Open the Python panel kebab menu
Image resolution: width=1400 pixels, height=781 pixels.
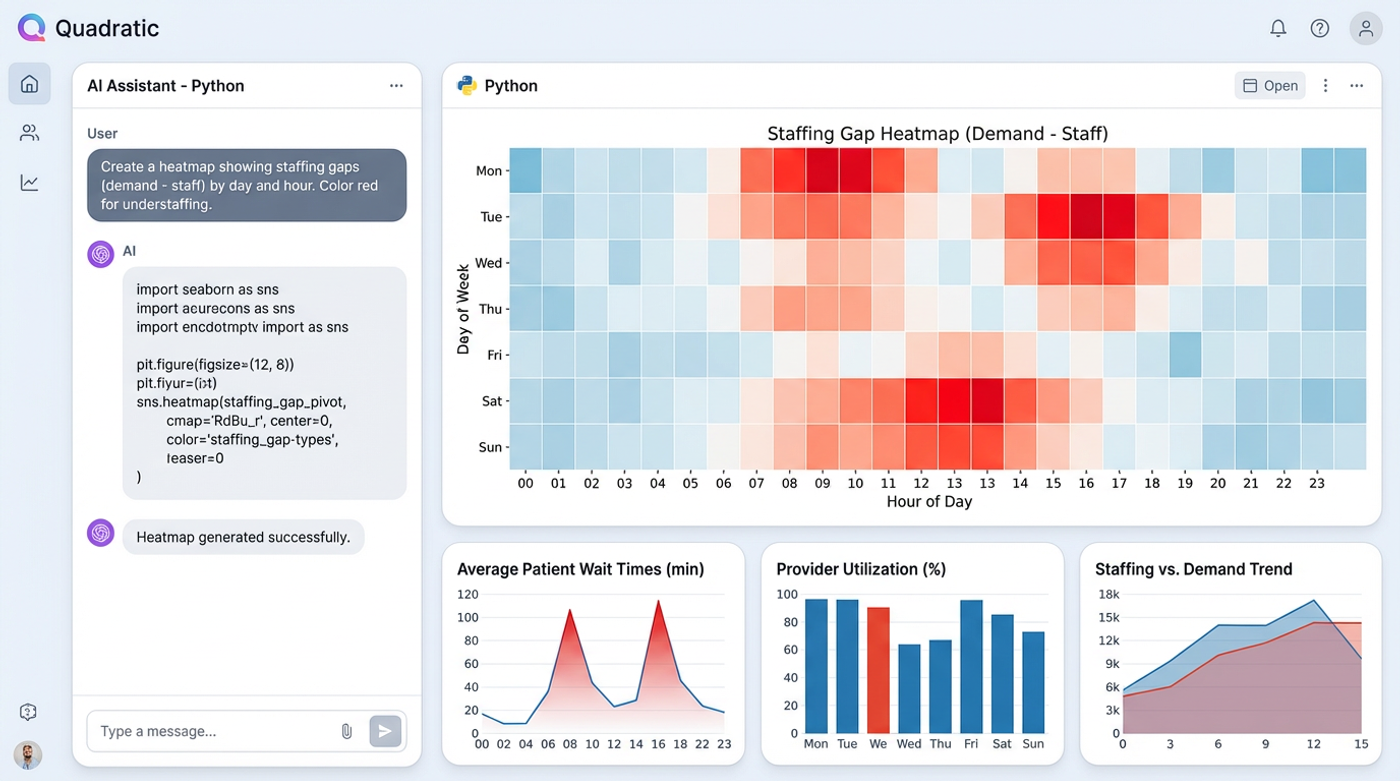point(1325,85)
